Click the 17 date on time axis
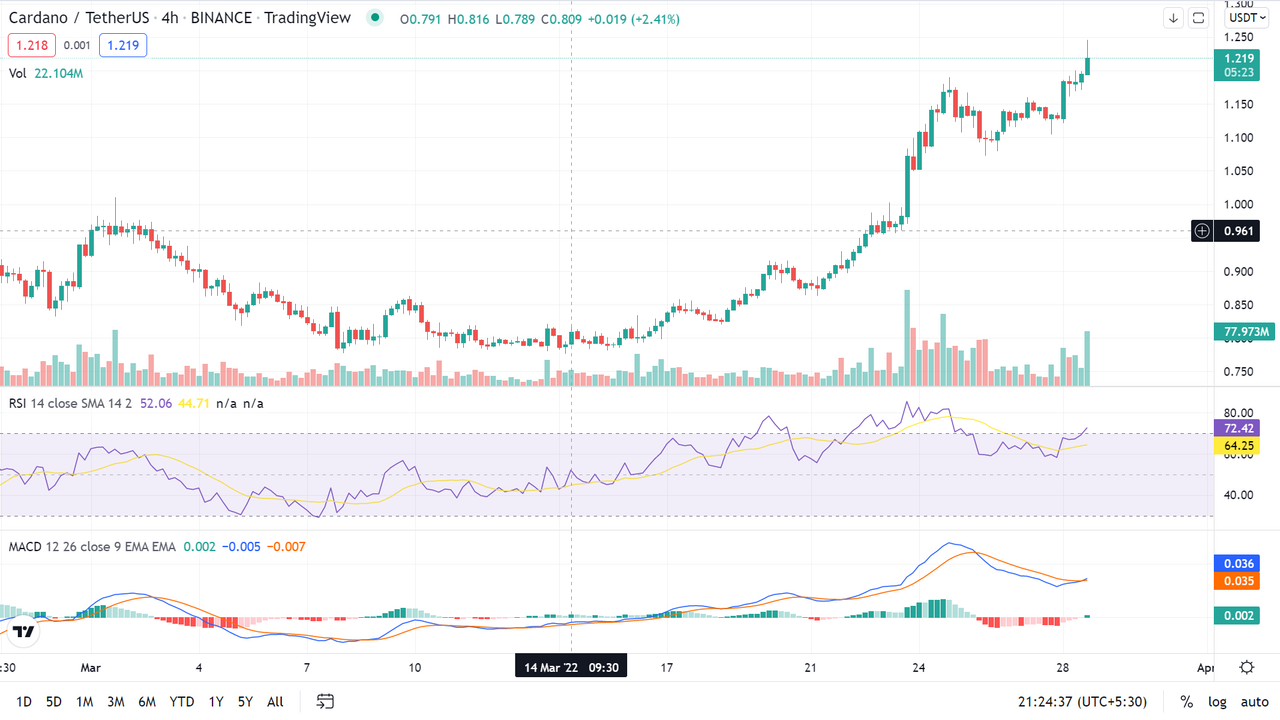Viewport: 1280px width, 720px height. (x=666, y=667)
